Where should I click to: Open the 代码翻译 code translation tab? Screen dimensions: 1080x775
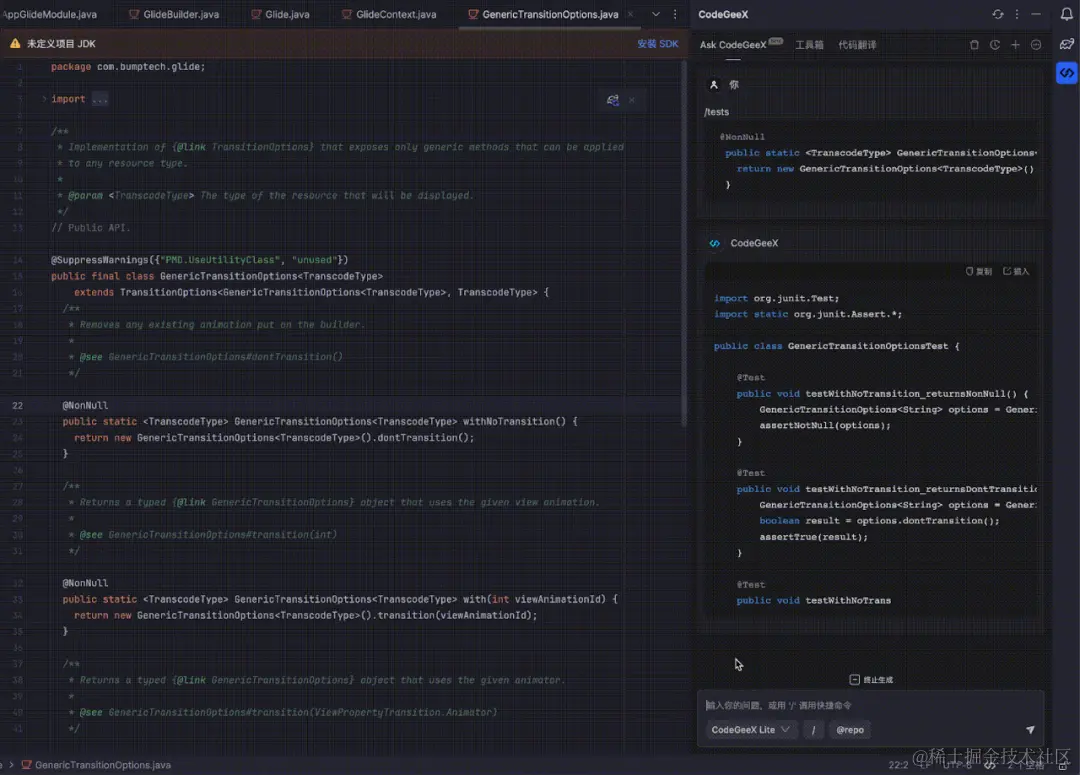click(857, 45)
